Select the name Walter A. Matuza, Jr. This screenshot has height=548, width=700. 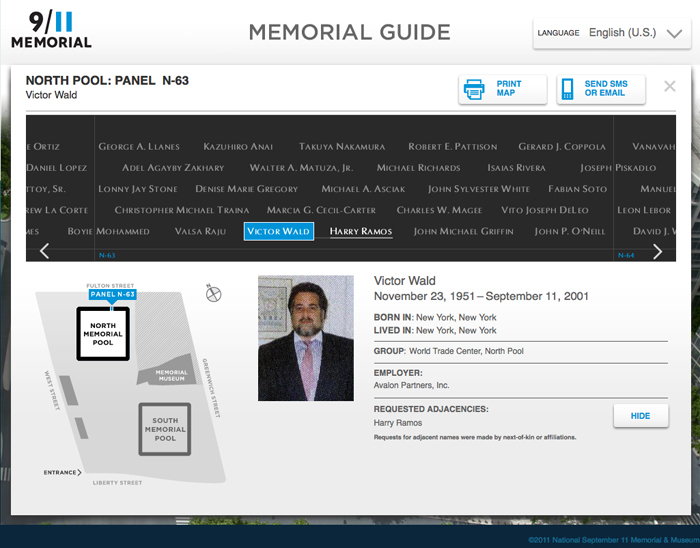[301, 168]
